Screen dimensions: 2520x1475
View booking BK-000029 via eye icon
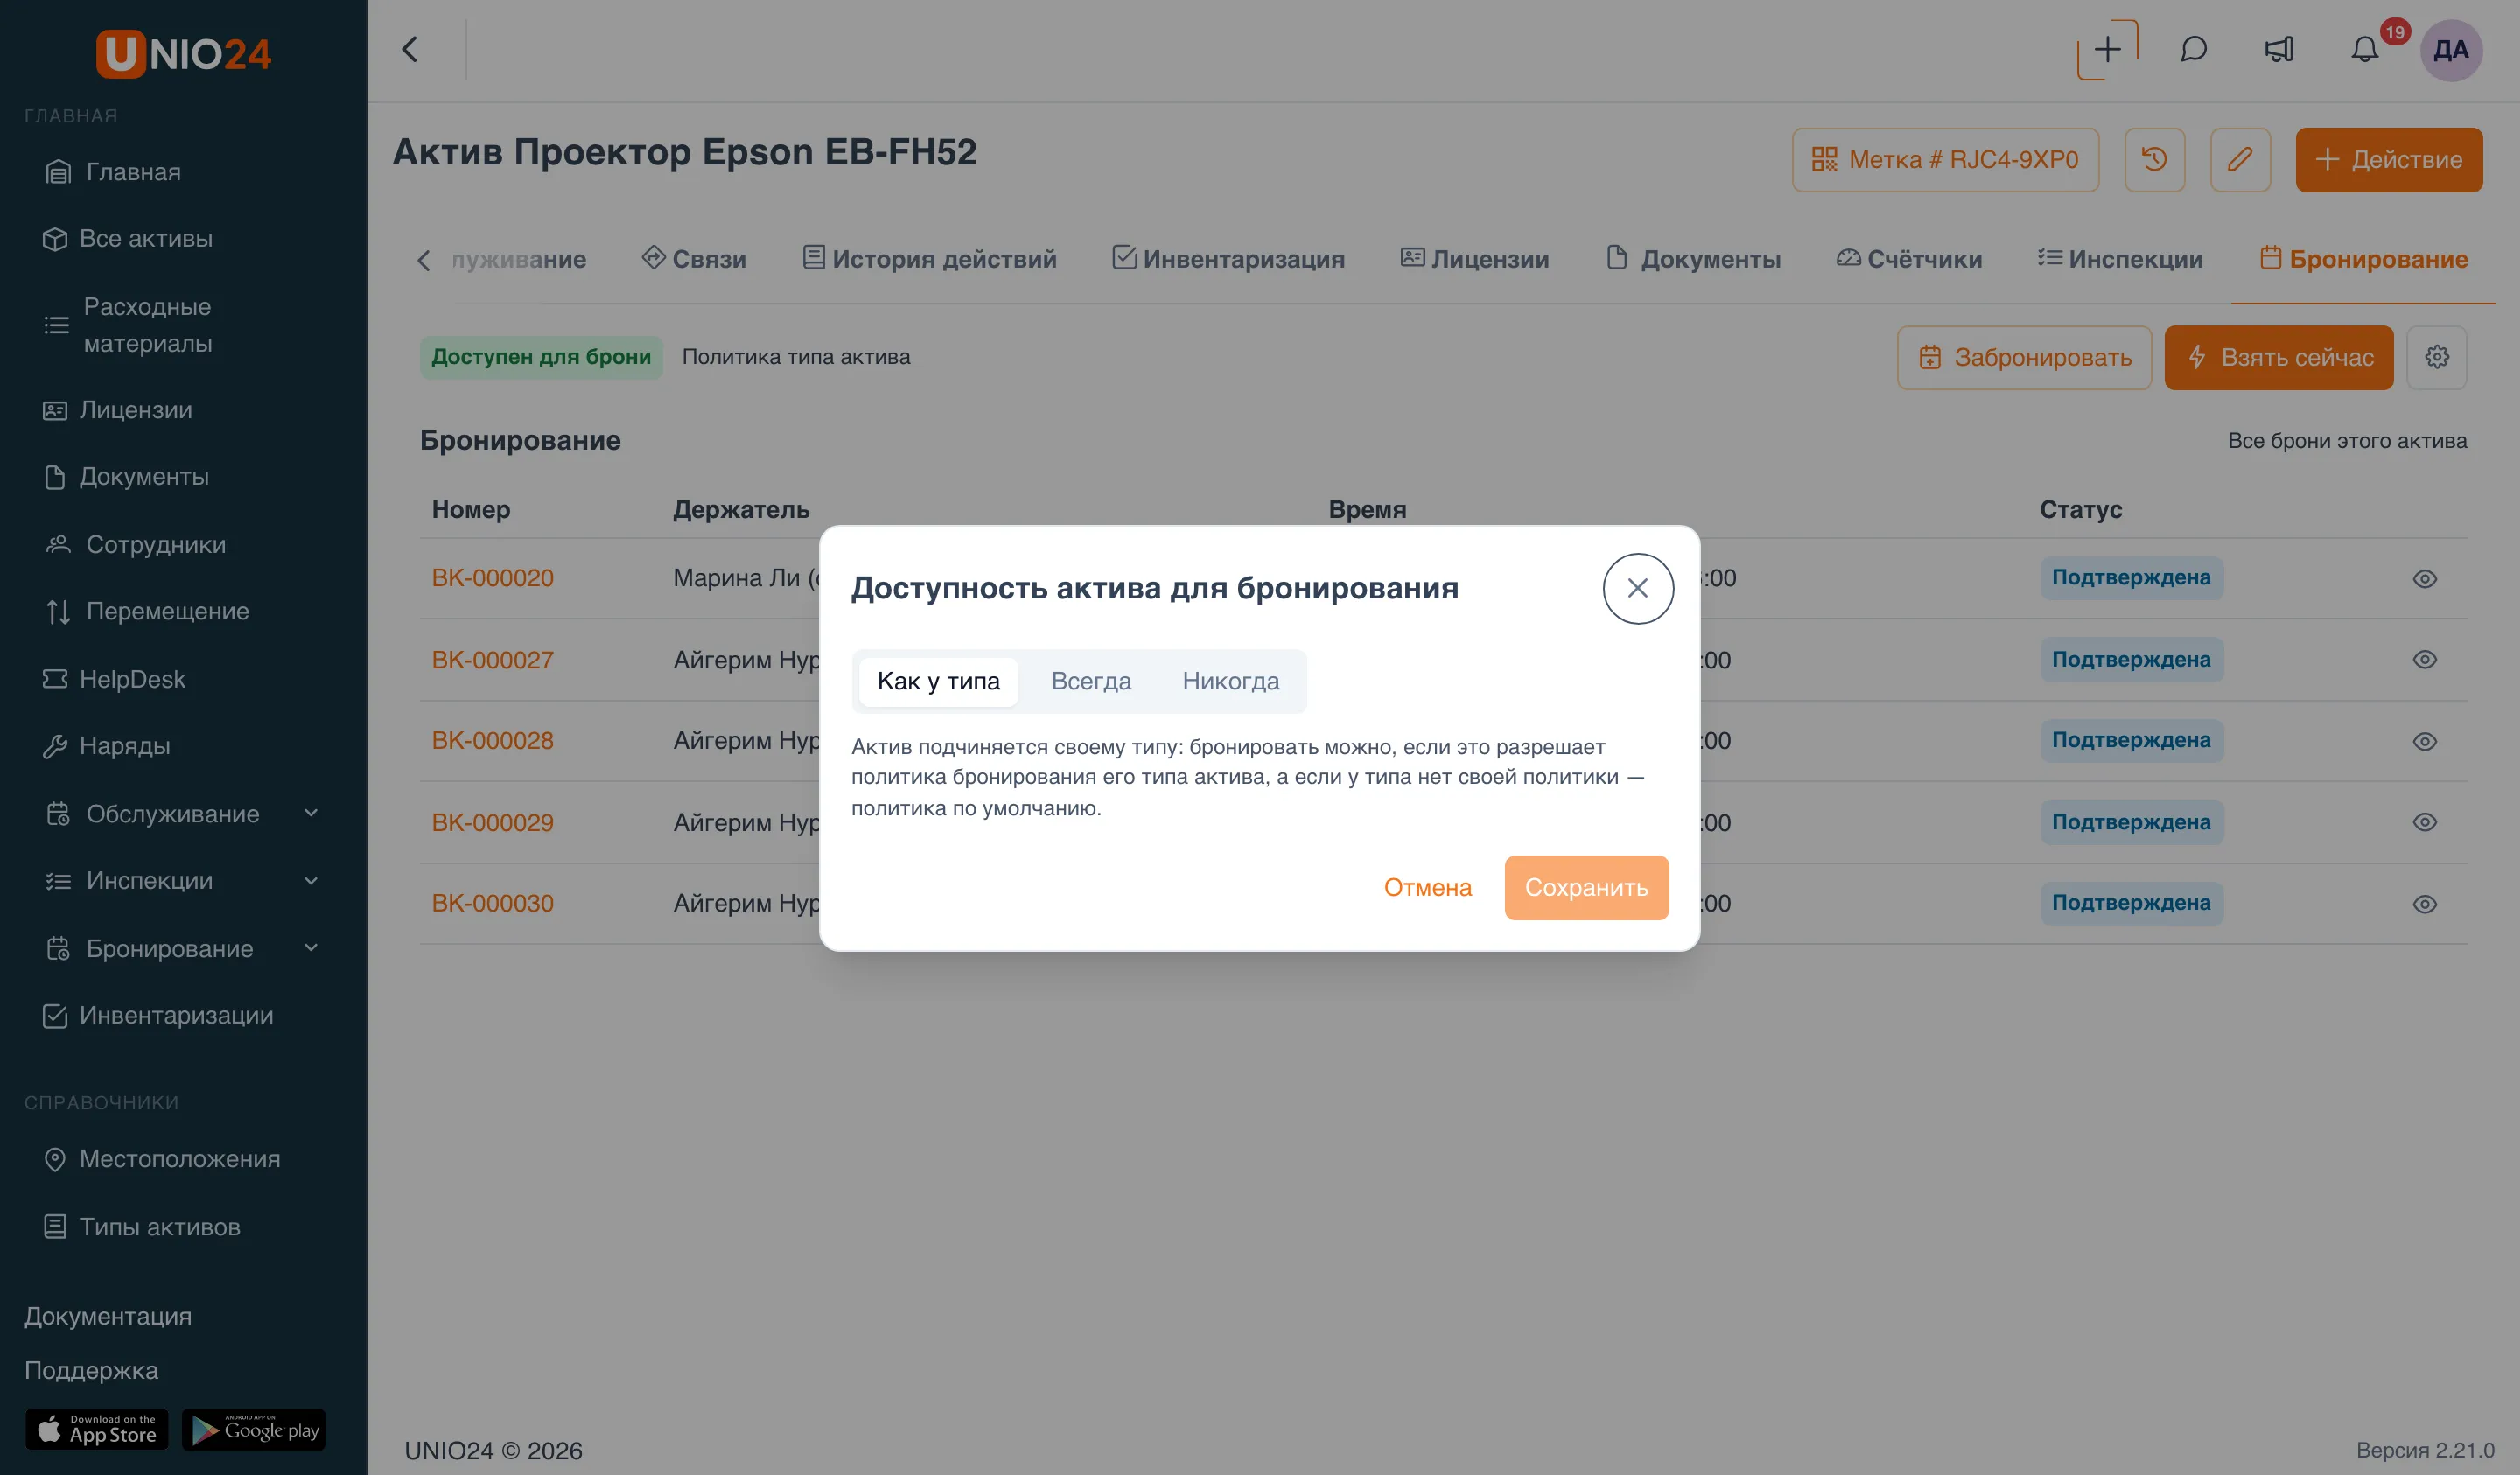2424,822
